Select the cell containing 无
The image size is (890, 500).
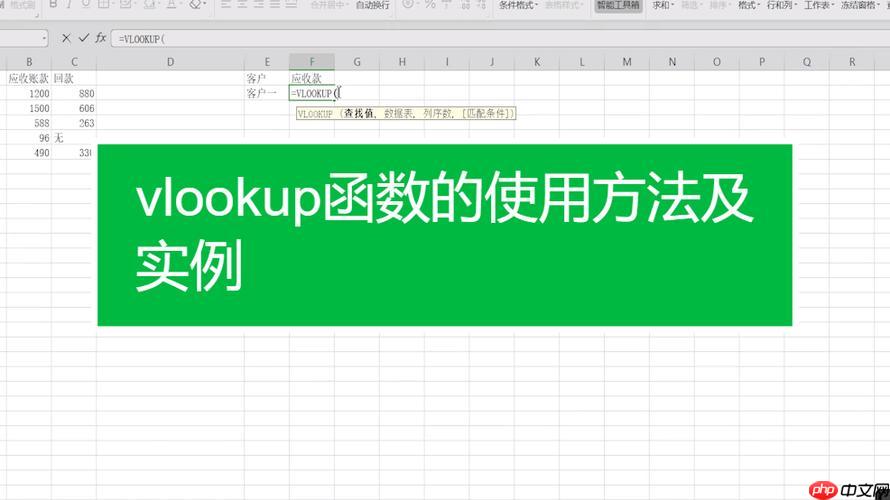click(74, 138)
